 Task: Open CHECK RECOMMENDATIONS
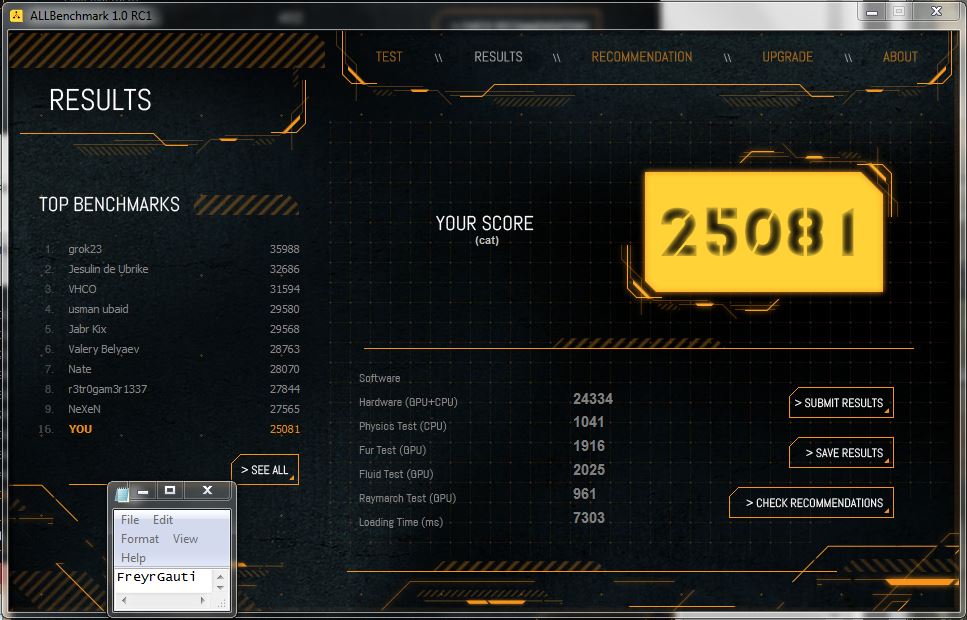click(x=812, y=503)
